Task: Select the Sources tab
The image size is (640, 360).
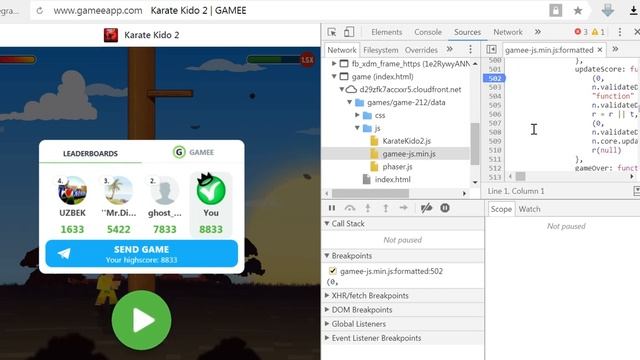Action: [467, 32]
